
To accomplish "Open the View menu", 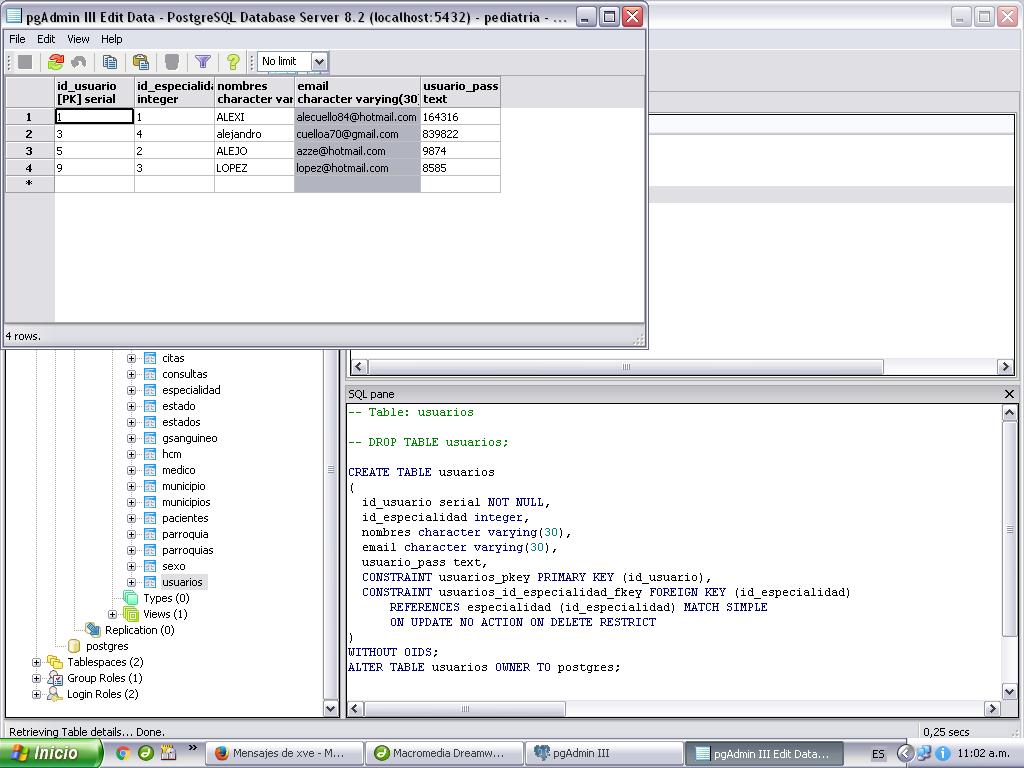I will 78,39.
